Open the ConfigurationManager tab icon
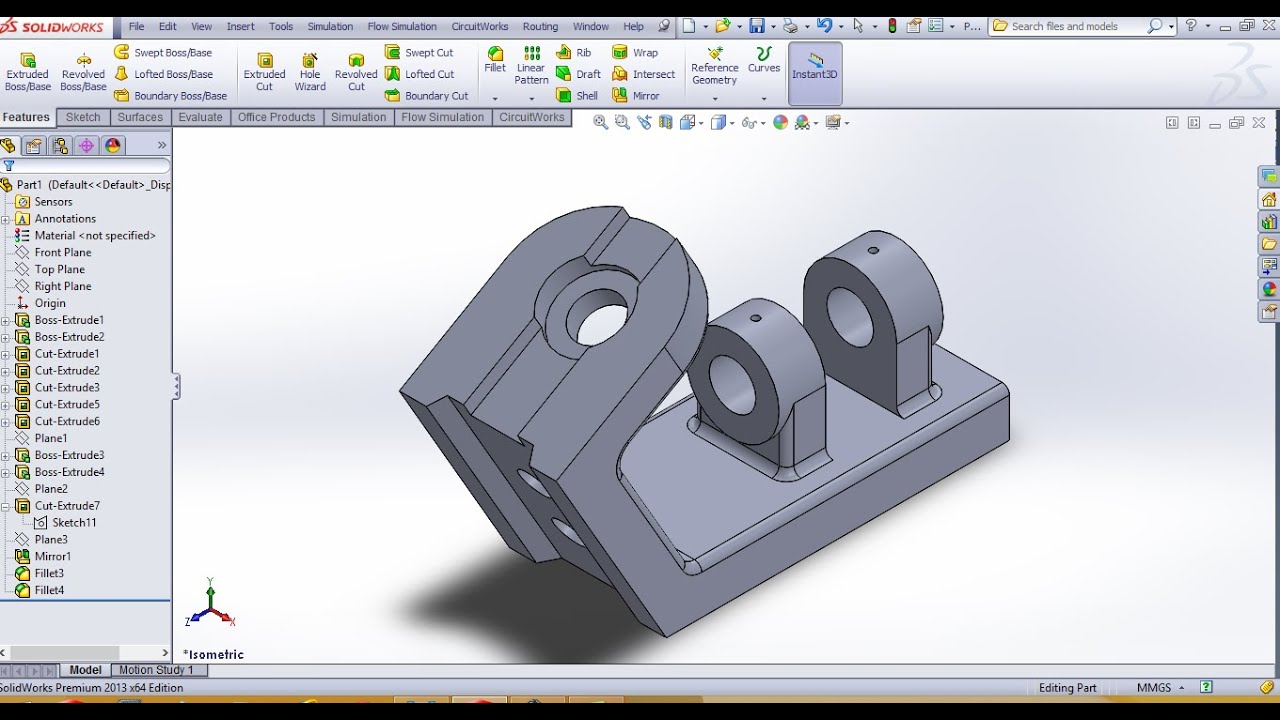 60,146
